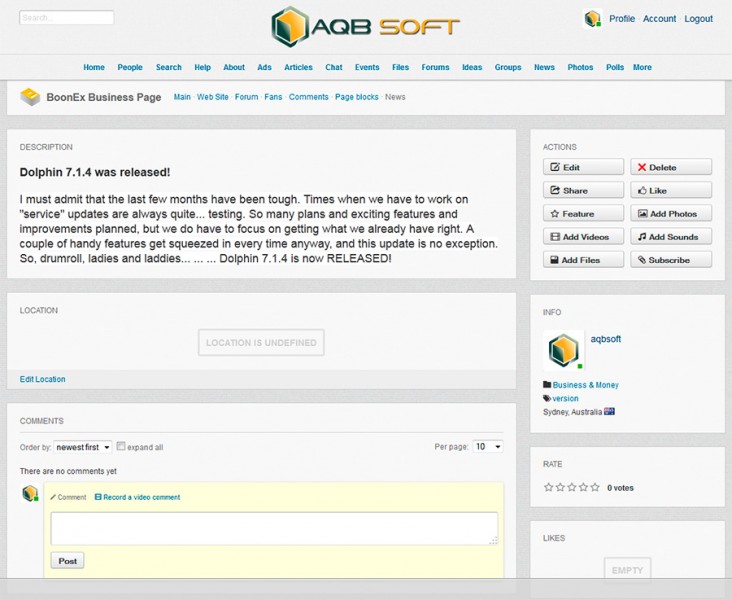Viewport: 732px width, 600px height.
Task: Click the AQB Soft logo
Action: 366,27
